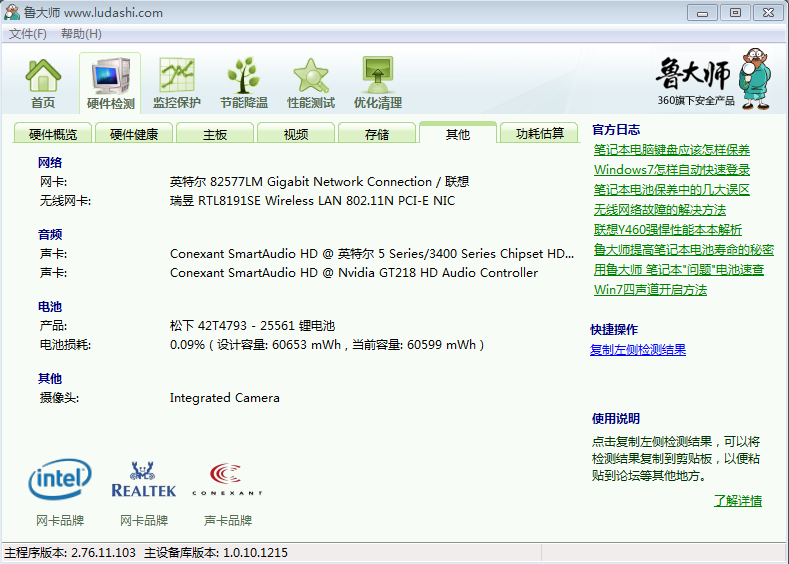789x564 pixels.
Task: Maximize the Ludashi window
Action: [735, 13]
